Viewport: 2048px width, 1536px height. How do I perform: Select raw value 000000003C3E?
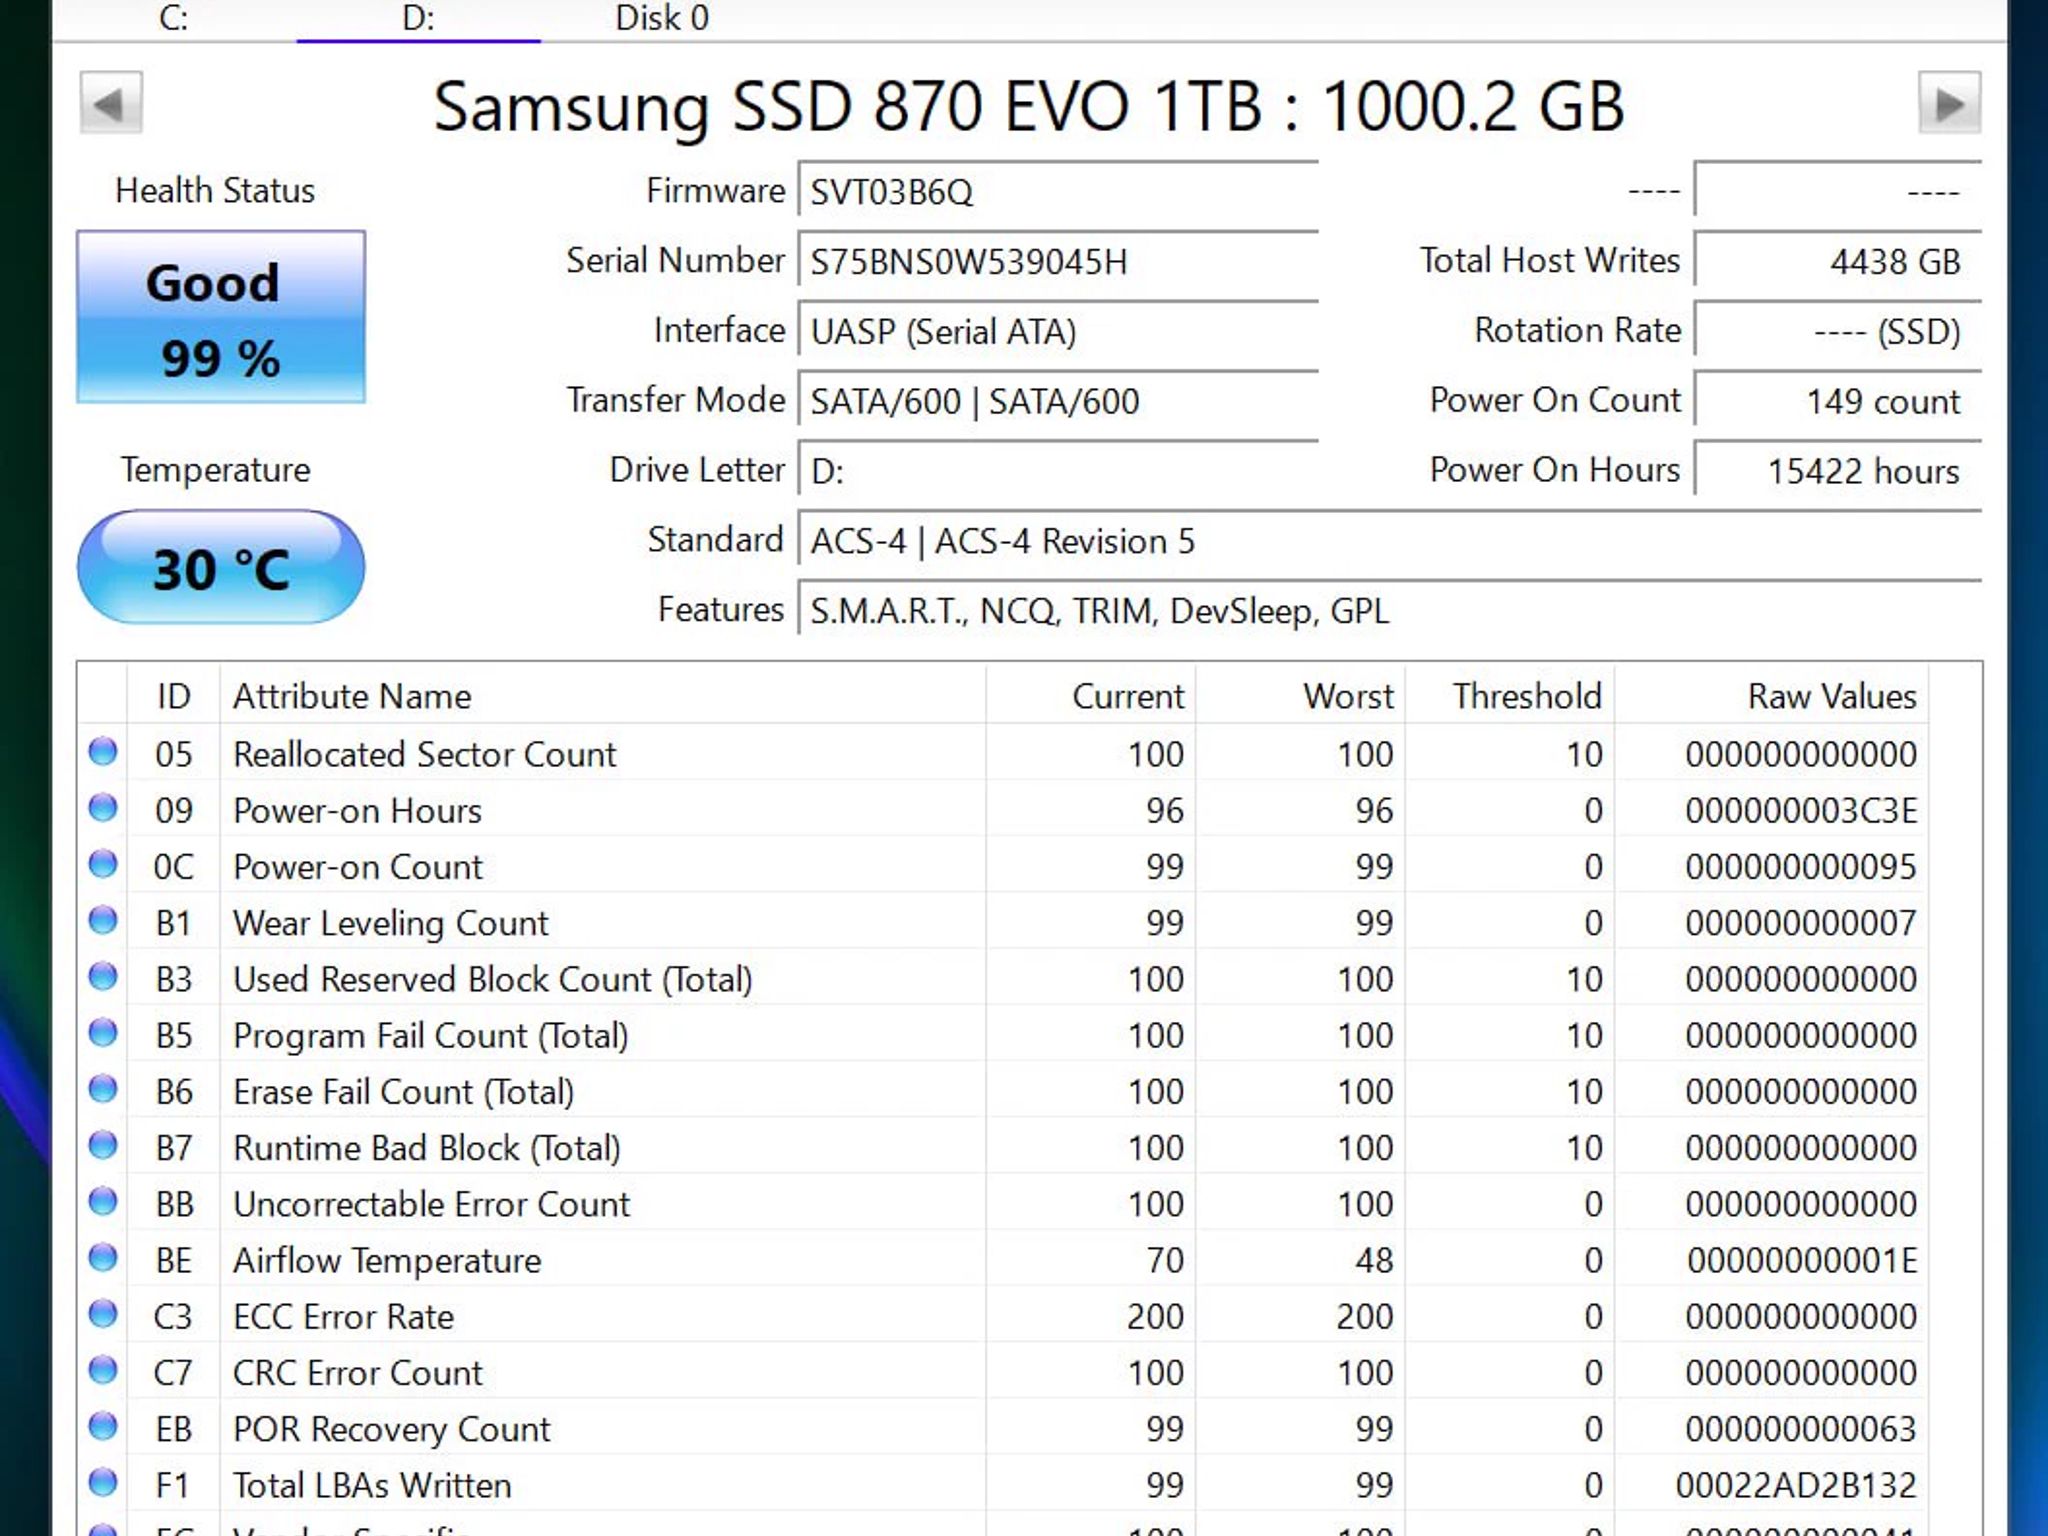click(1801, 811)
